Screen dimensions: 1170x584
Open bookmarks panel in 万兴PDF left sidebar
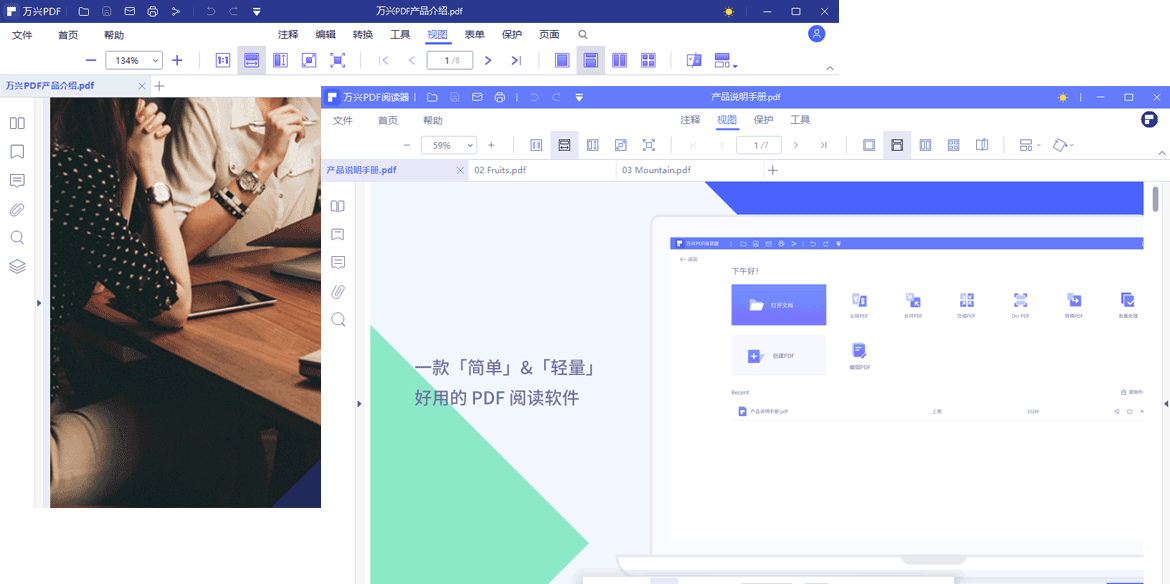[17, 151]
